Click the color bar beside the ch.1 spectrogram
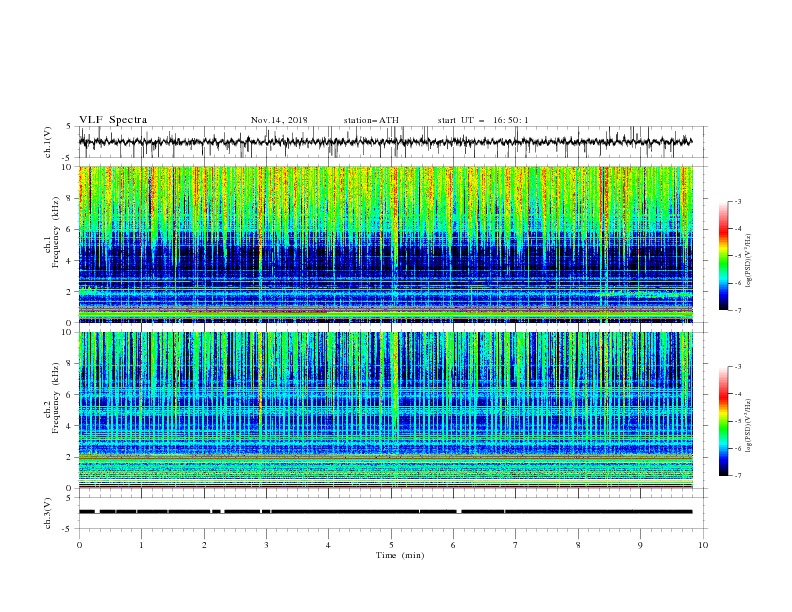This screenshot has width=792, height=612. coord(724,256)
